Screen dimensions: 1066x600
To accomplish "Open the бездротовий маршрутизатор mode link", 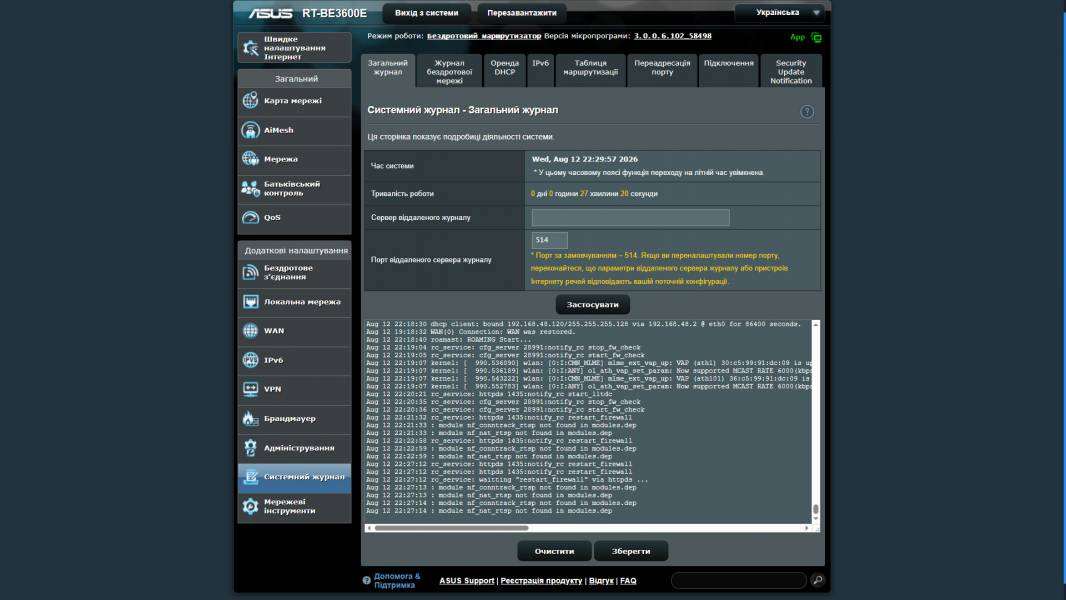I will pos(484,36).
